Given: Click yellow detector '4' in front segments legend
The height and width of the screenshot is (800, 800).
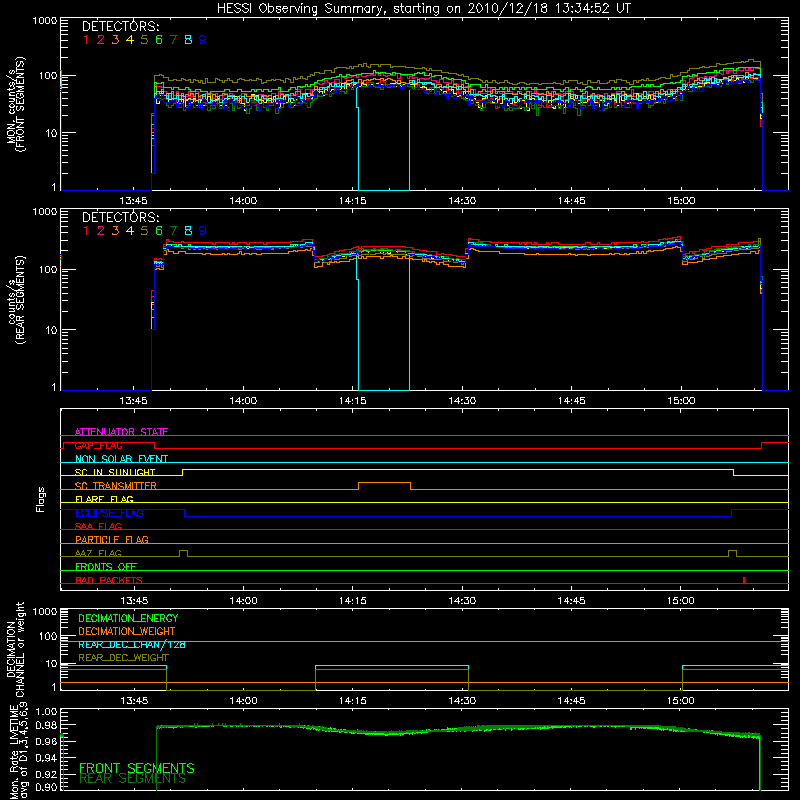Looking at the screenshot, I should click(130, 40).
